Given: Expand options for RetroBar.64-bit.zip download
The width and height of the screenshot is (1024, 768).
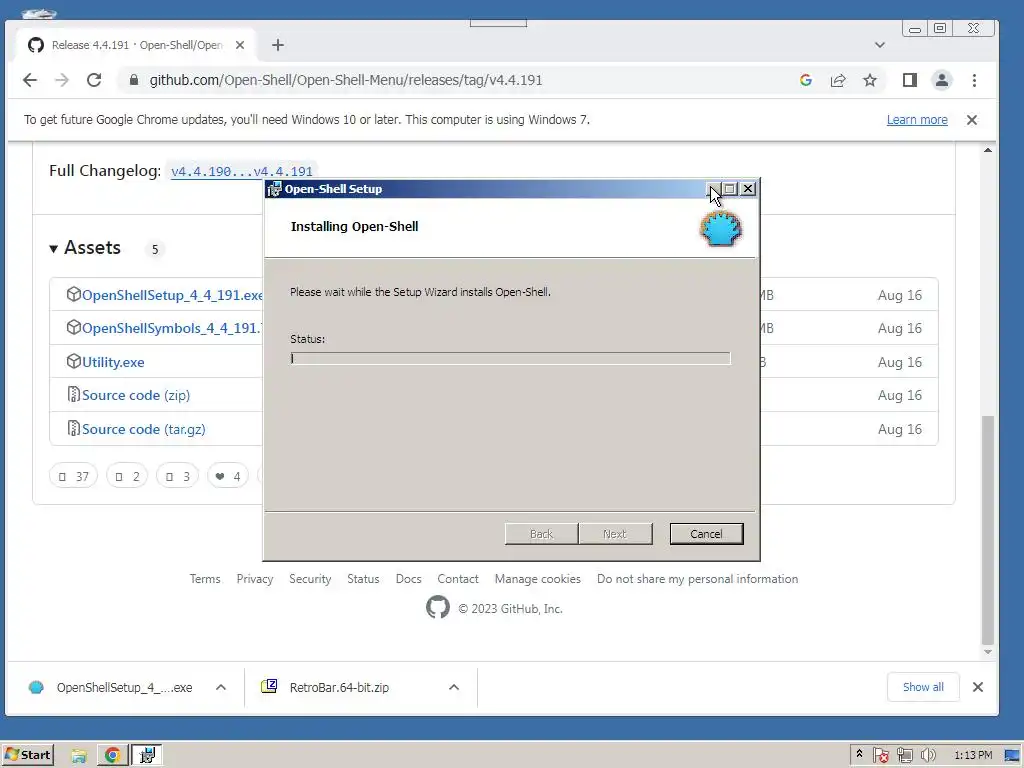Looking at the screenshot, I should pyautogui.click(x=454, y=688).
